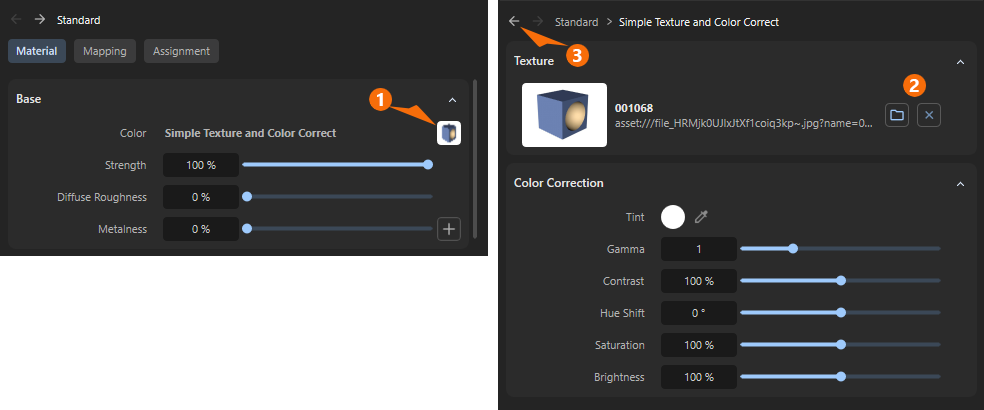Open the Color texture node thumbnail icon
Screen dimensions: 984x410
[449, 133]
